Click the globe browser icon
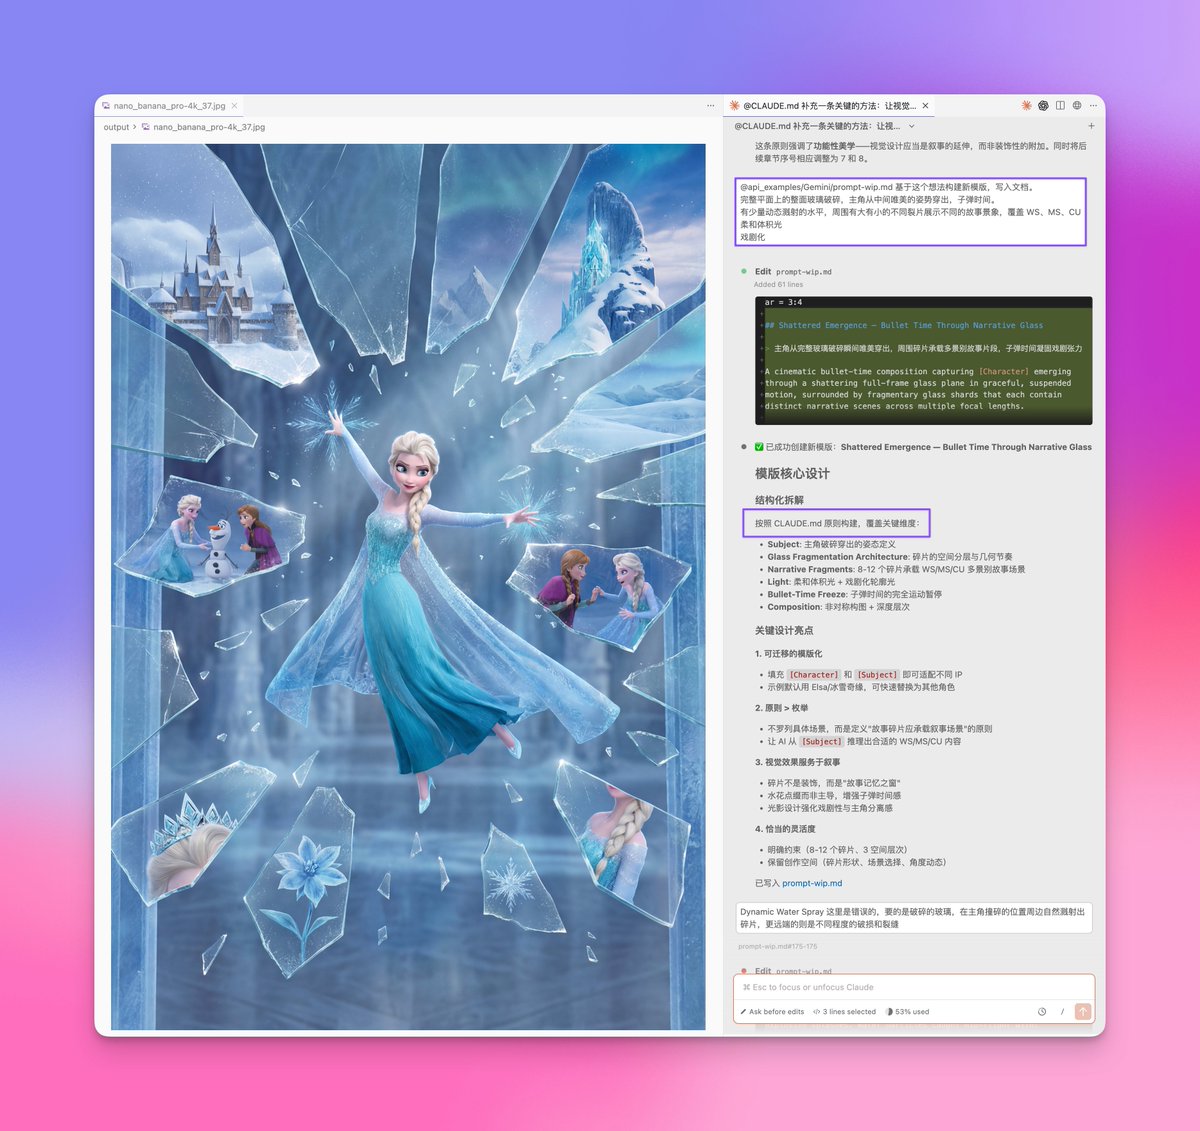 tap(1077, 106)
